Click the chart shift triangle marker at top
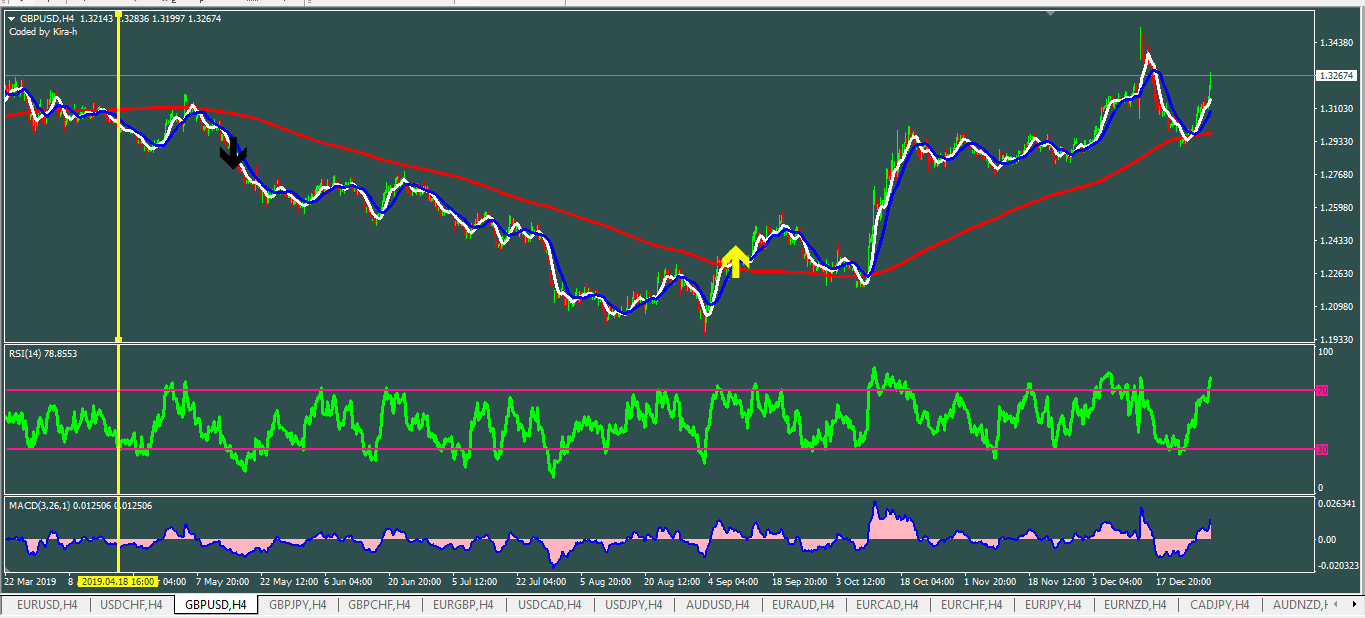Screen dimensions: 1365x618 (1050, 14)
